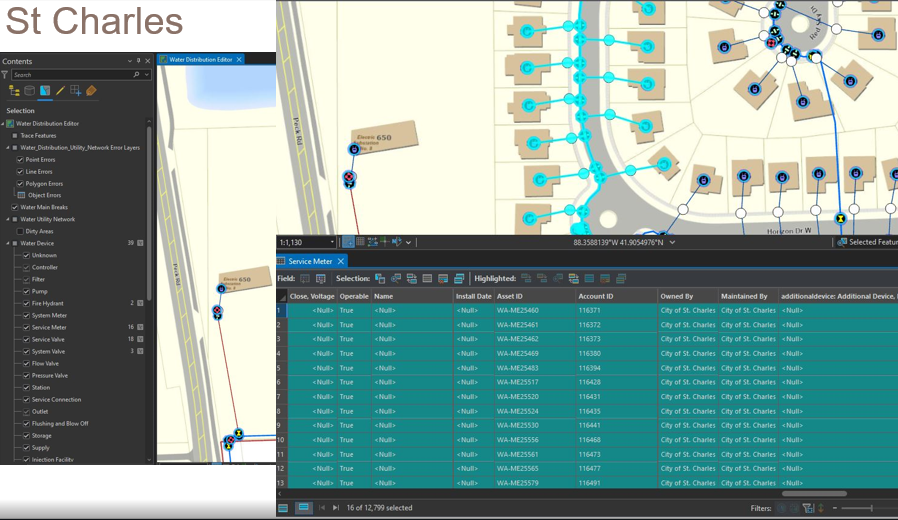898x520 pixels.
Task: Collapse Water Distribution Editor map node
Action: (x=3, y=124)
